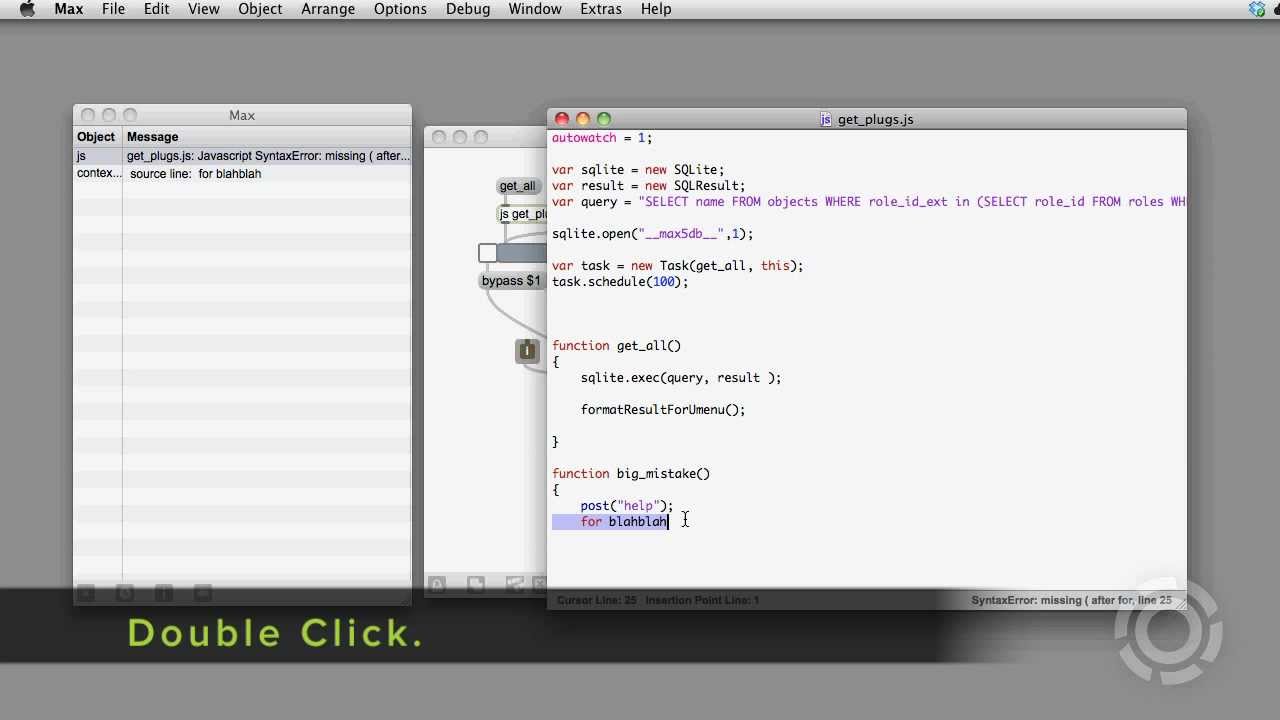Open the Extras menu
The width and height of the screenshot is (1280, 720).
pyautogui.click(x=601, y=9)
